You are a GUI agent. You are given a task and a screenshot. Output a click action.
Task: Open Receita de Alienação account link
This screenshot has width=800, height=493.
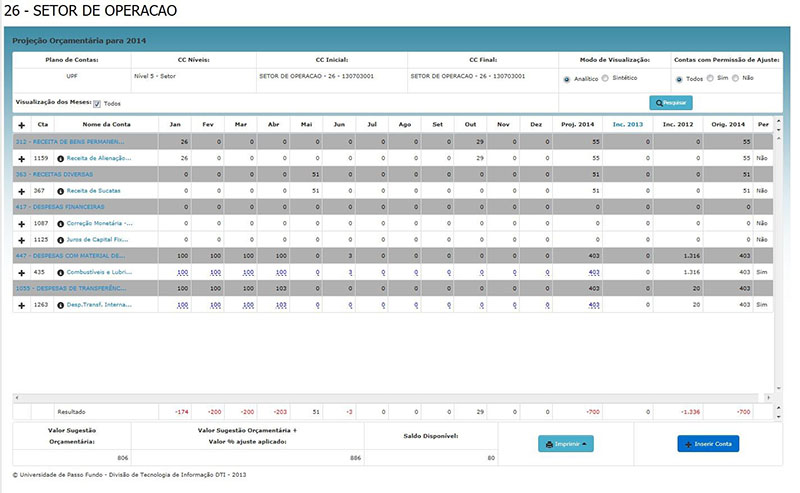click(99, 158)
